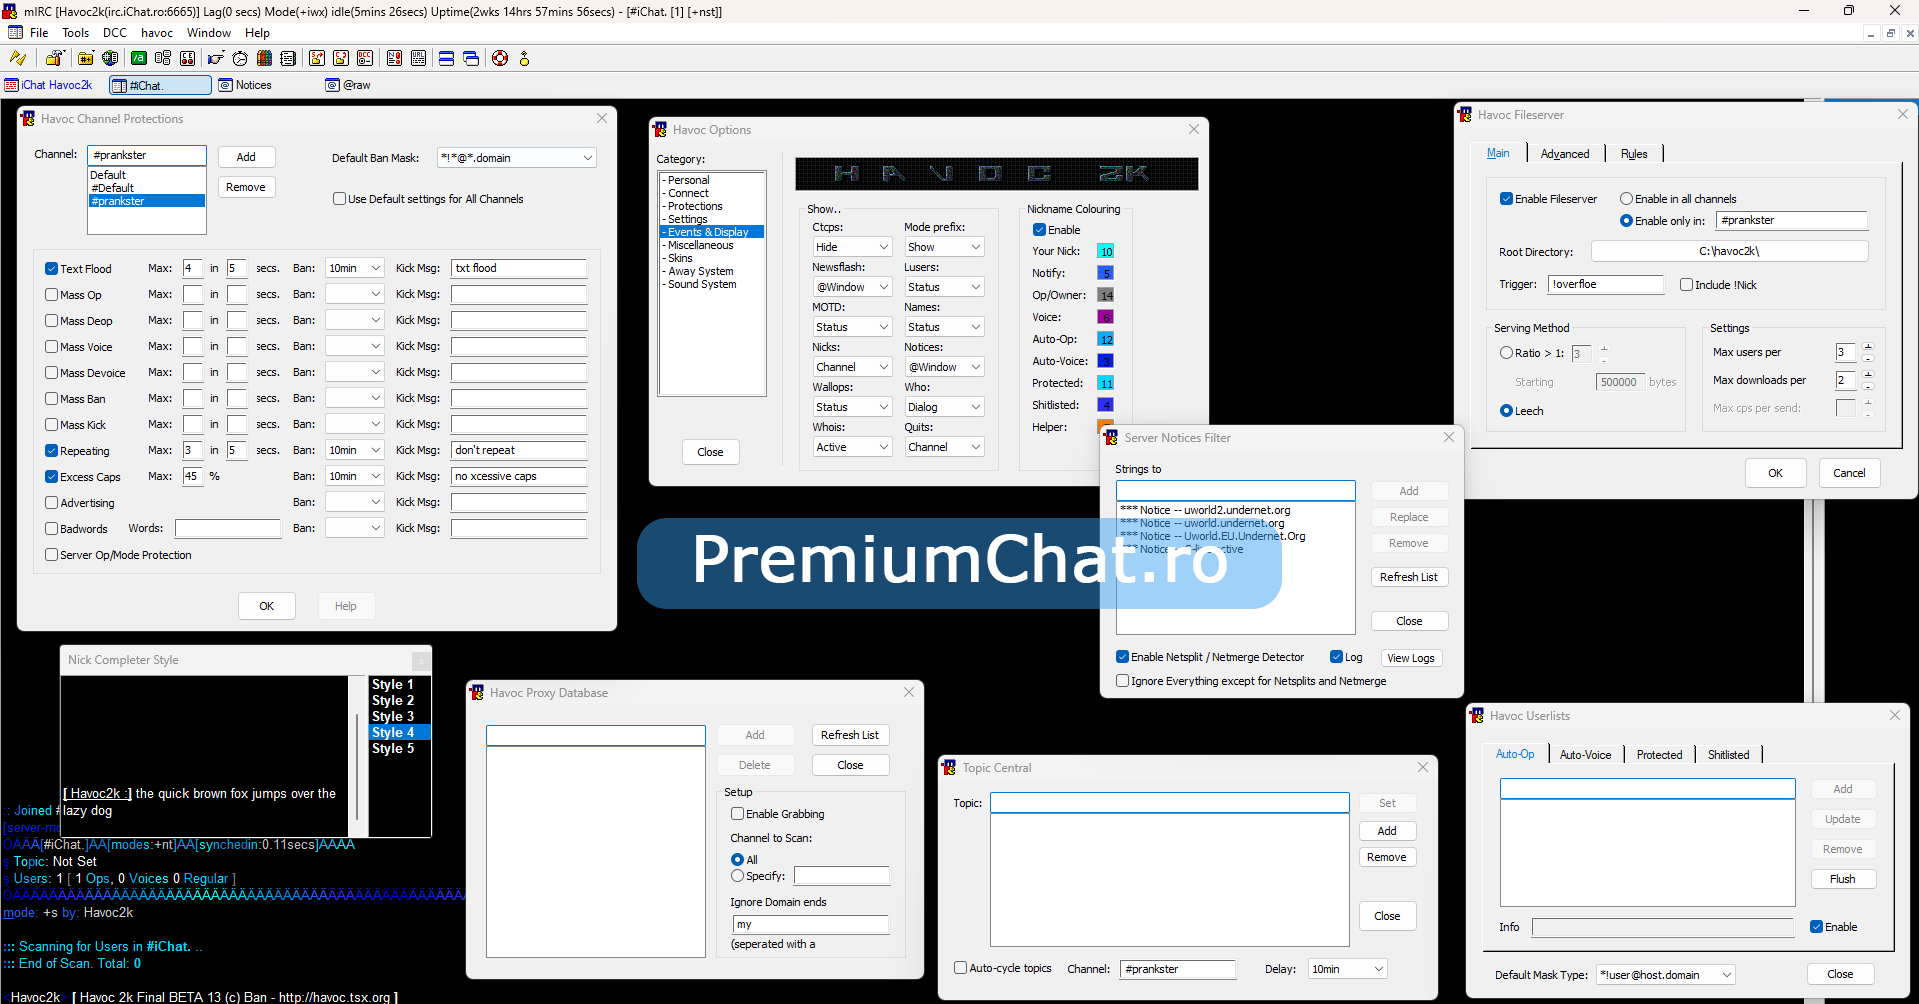Open the Channels List globe icon
1919x1004 pixels.
(110, 58)
